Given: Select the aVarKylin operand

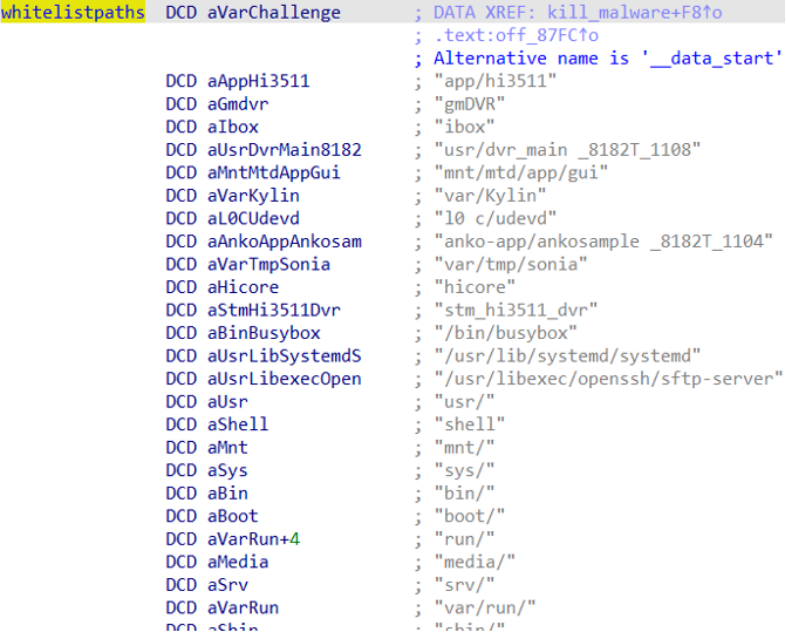Looking at the screenshot, I should coord(253,196).
